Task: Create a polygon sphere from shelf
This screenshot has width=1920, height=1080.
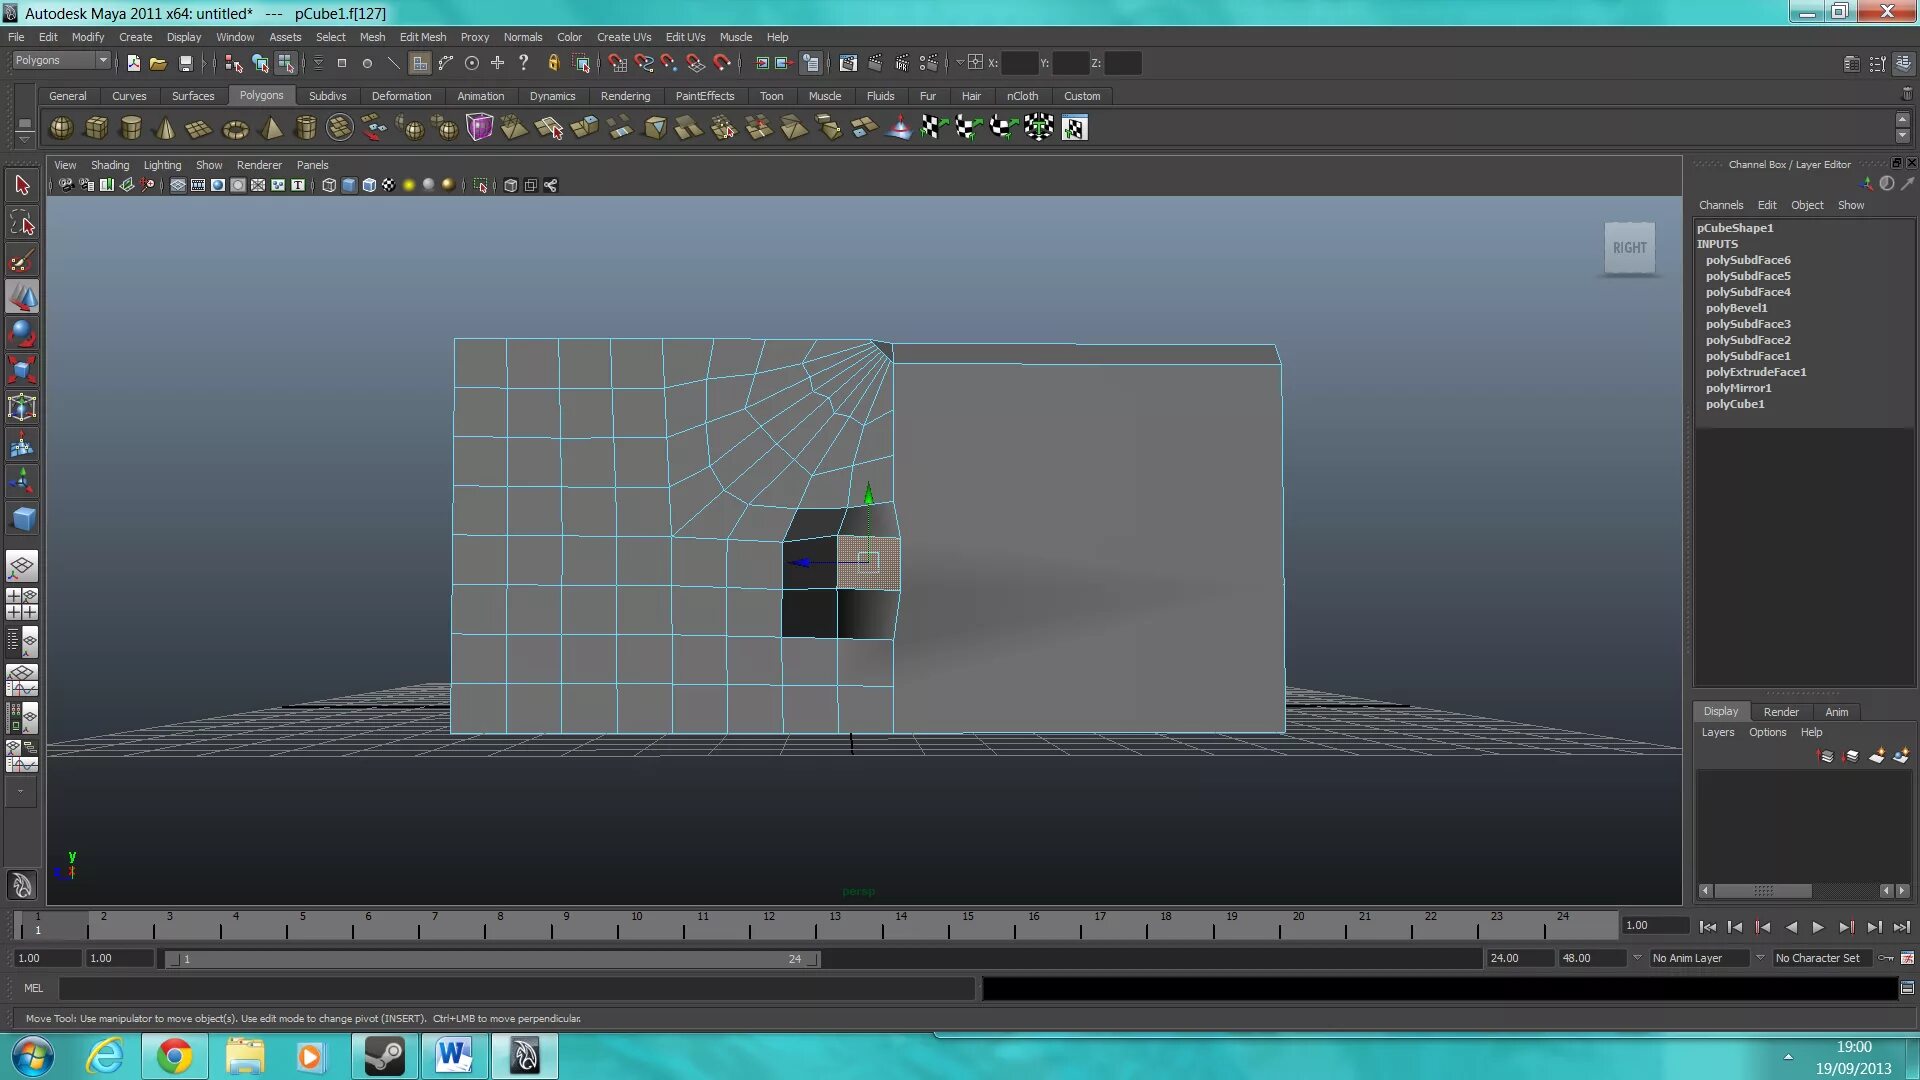Action: 61,128
